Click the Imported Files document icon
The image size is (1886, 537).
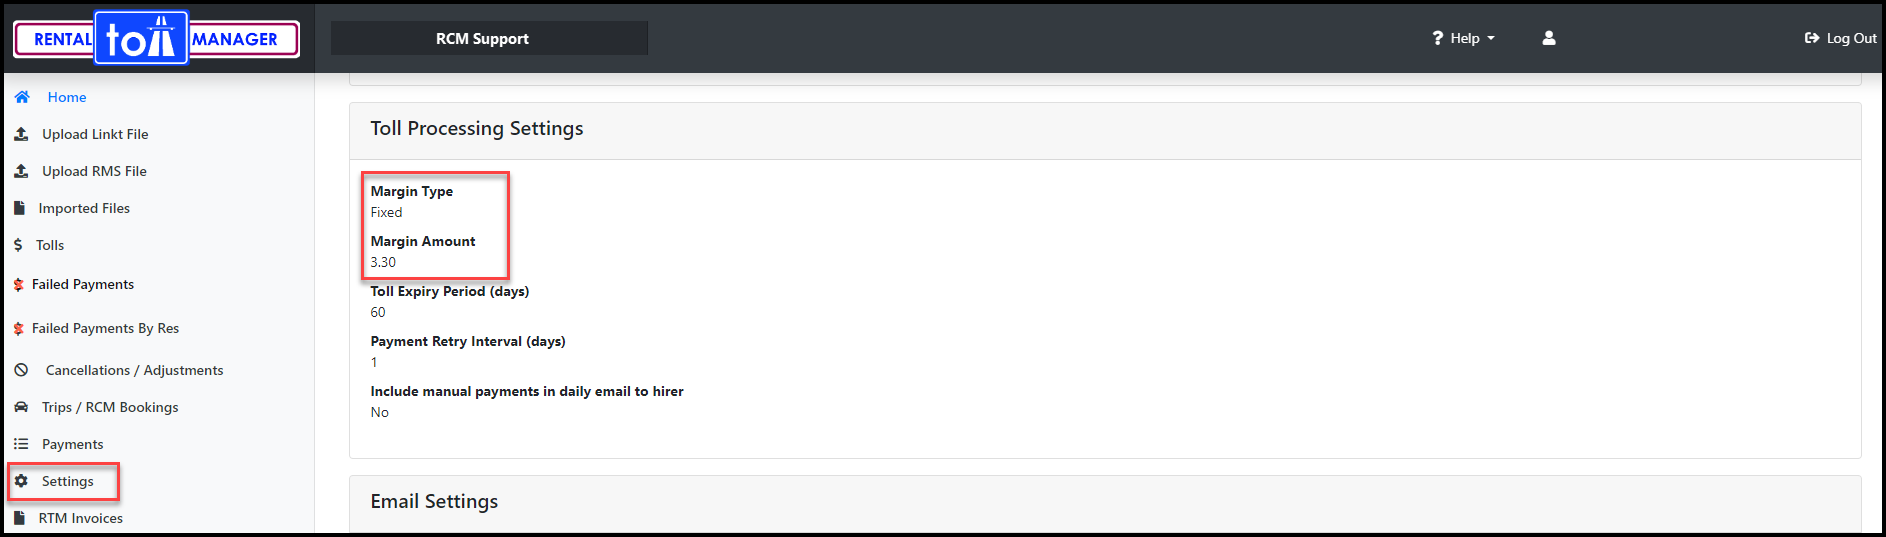pyautogui.click(x=19, y=208)
